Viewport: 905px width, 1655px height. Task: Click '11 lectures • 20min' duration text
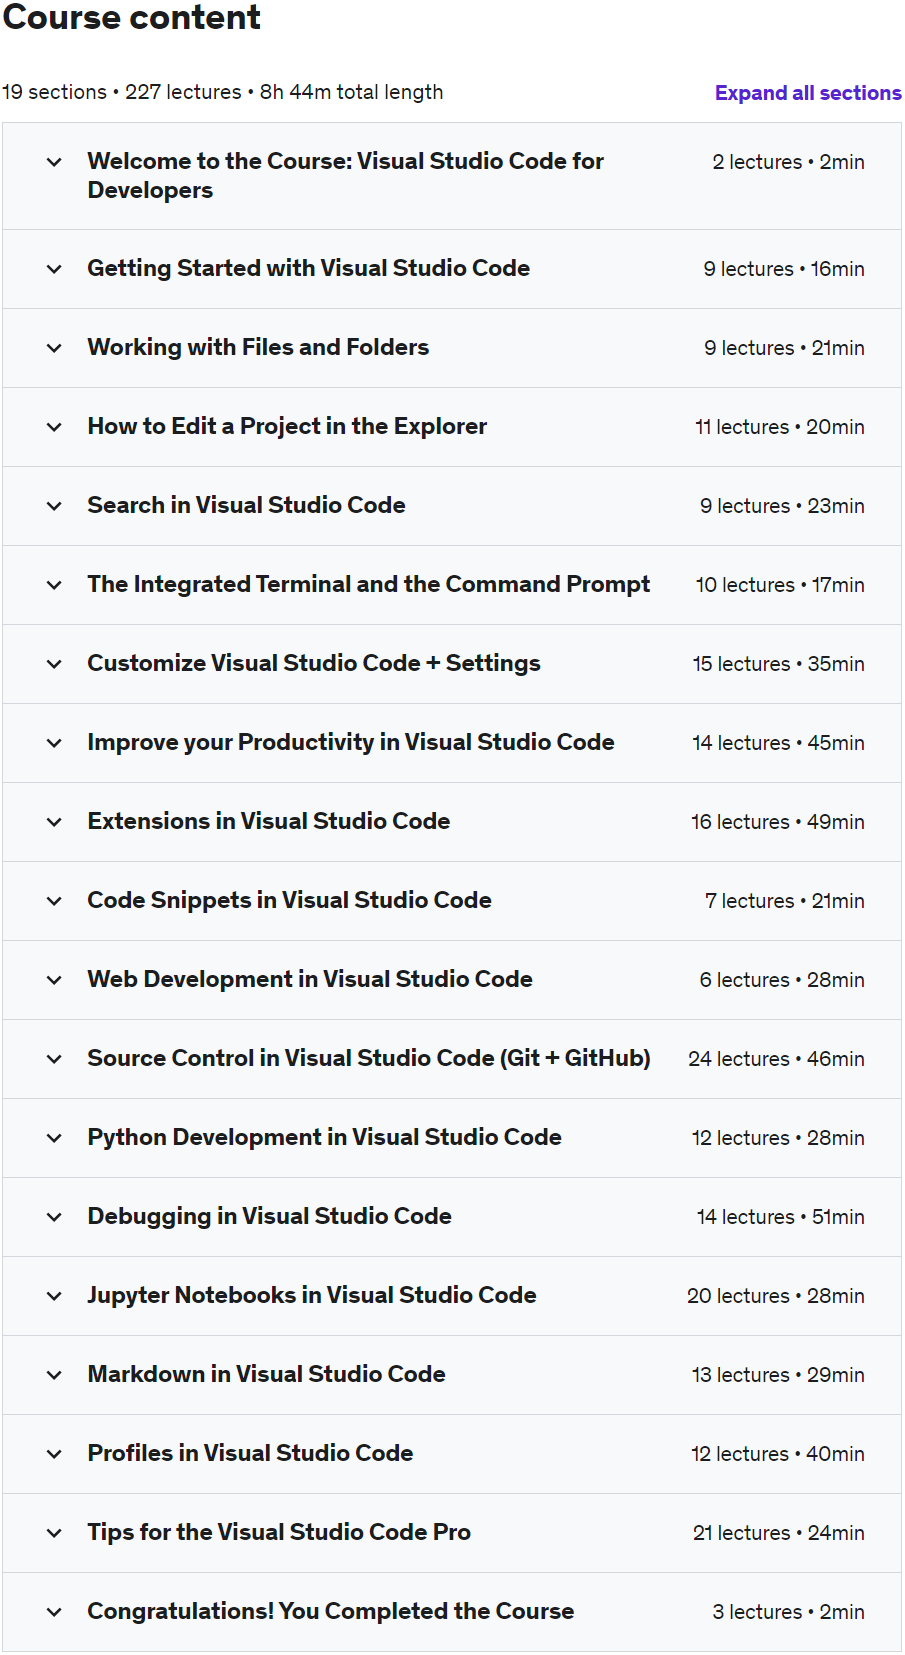point(780,427)
